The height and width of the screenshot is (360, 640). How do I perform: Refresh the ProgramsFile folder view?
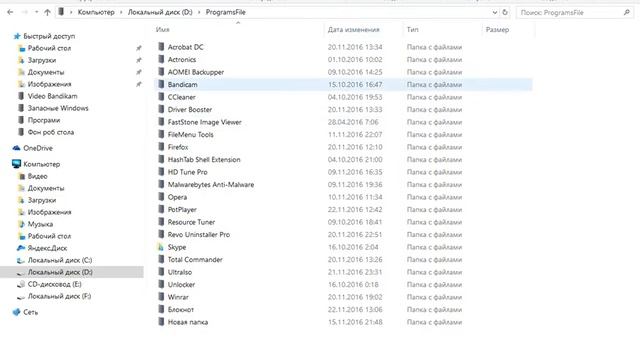505,12
